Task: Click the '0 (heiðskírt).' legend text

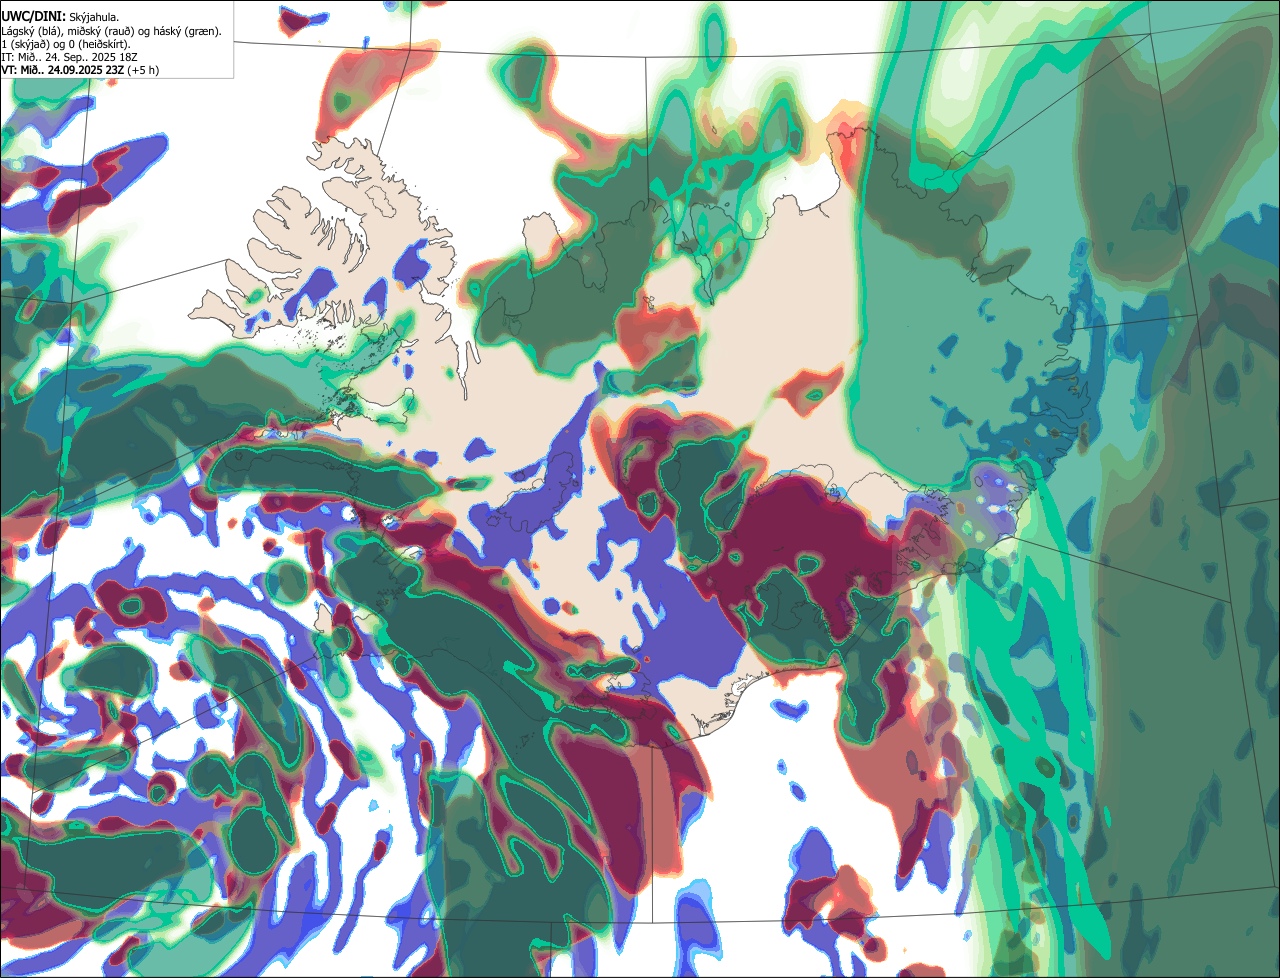Action: [x=99, y=45]
